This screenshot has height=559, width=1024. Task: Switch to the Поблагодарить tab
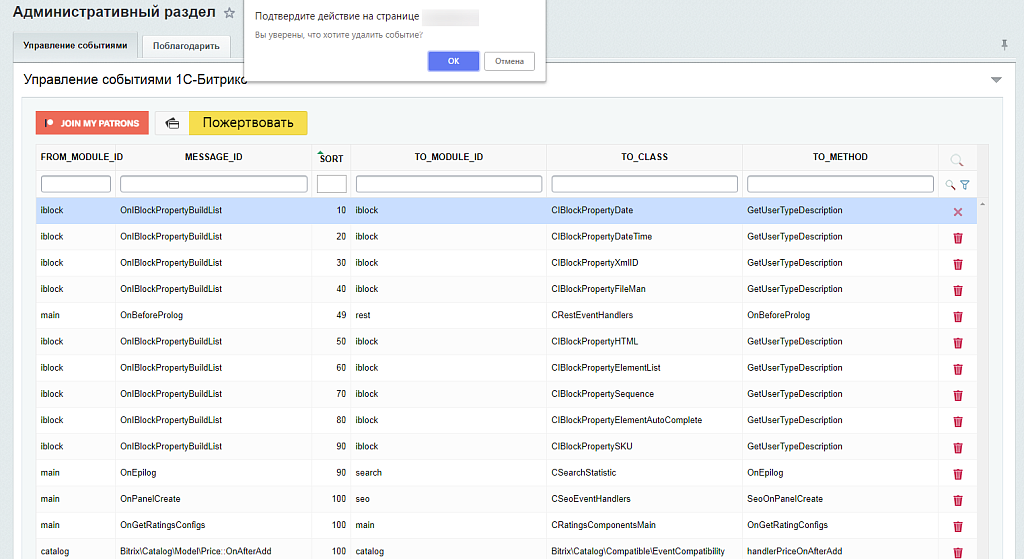click(186, 46)
